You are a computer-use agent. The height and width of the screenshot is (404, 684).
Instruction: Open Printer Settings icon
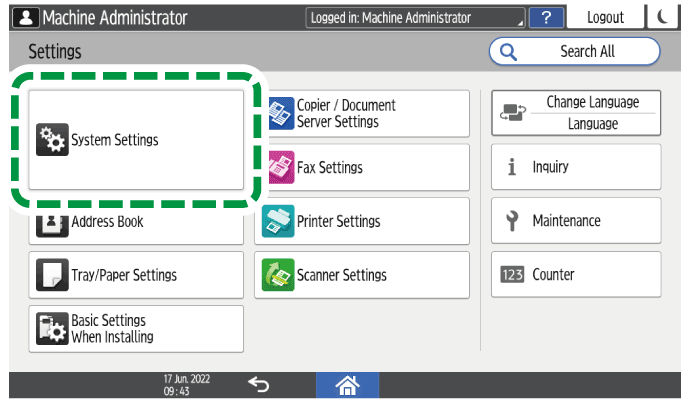281,221
